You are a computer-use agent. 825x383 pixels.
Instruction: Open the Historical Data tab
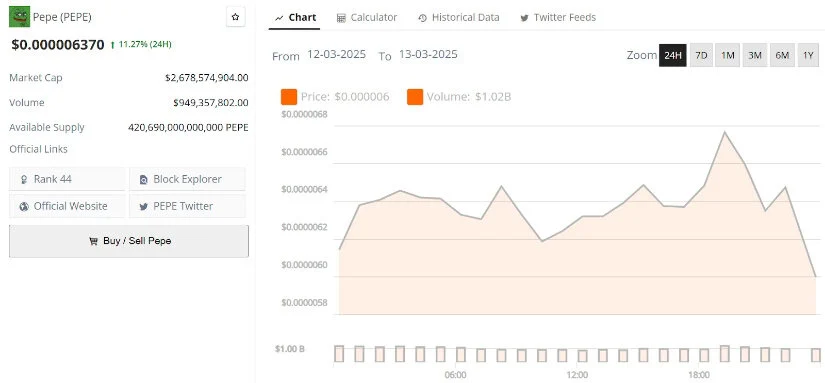[x=459, y=17]
